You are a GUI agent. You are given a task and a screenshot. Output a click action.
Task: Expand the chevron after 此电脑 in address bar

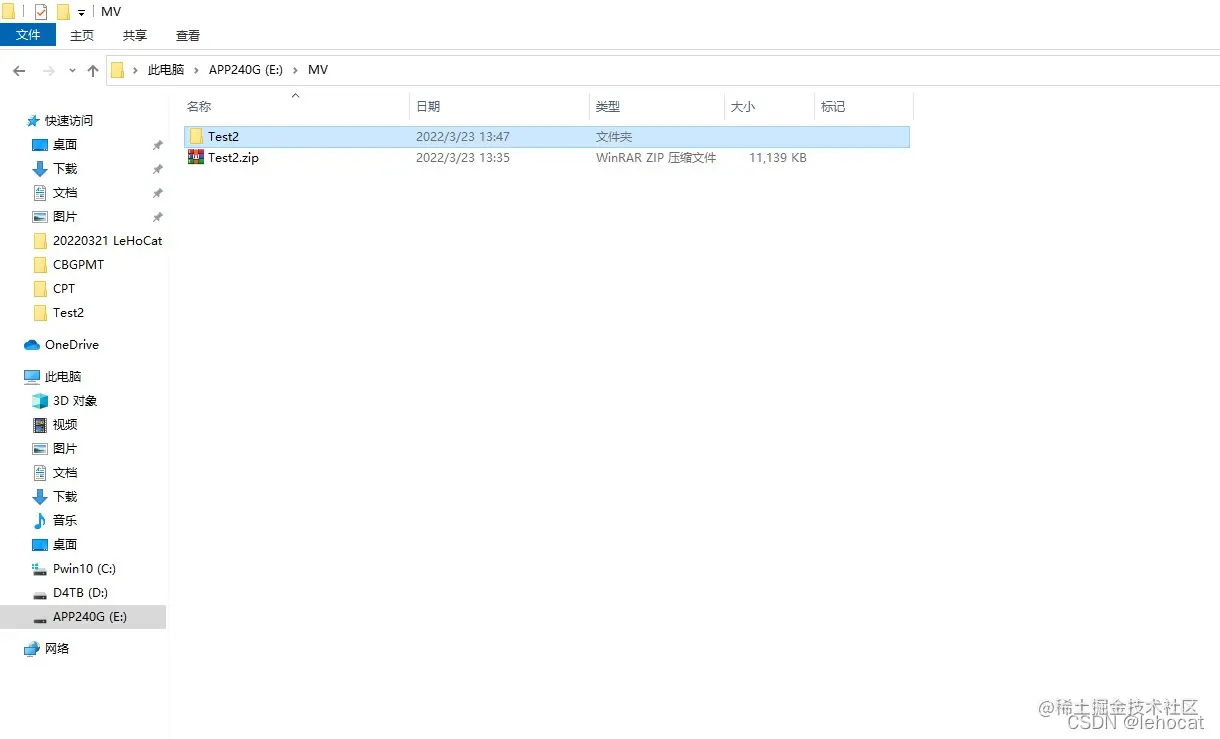(196, 70)
